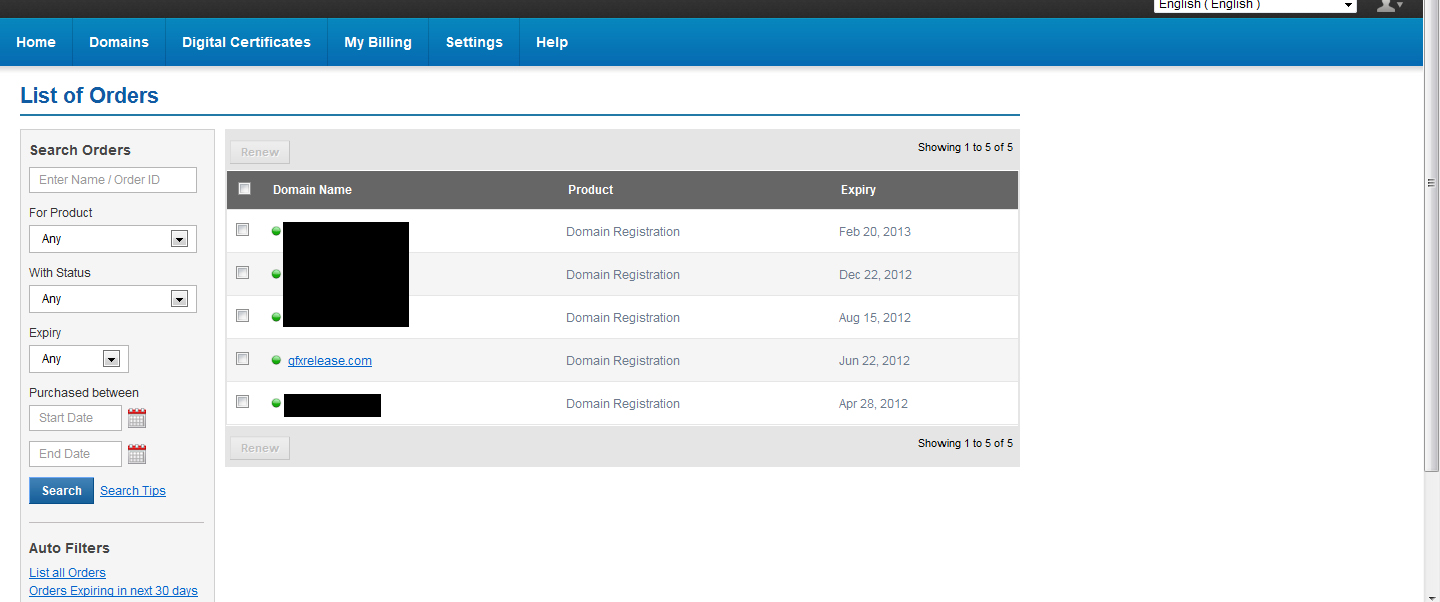
Task: Tick the select-all checkbox in table header
Action: pyautogui.click(x=244, y=188)
